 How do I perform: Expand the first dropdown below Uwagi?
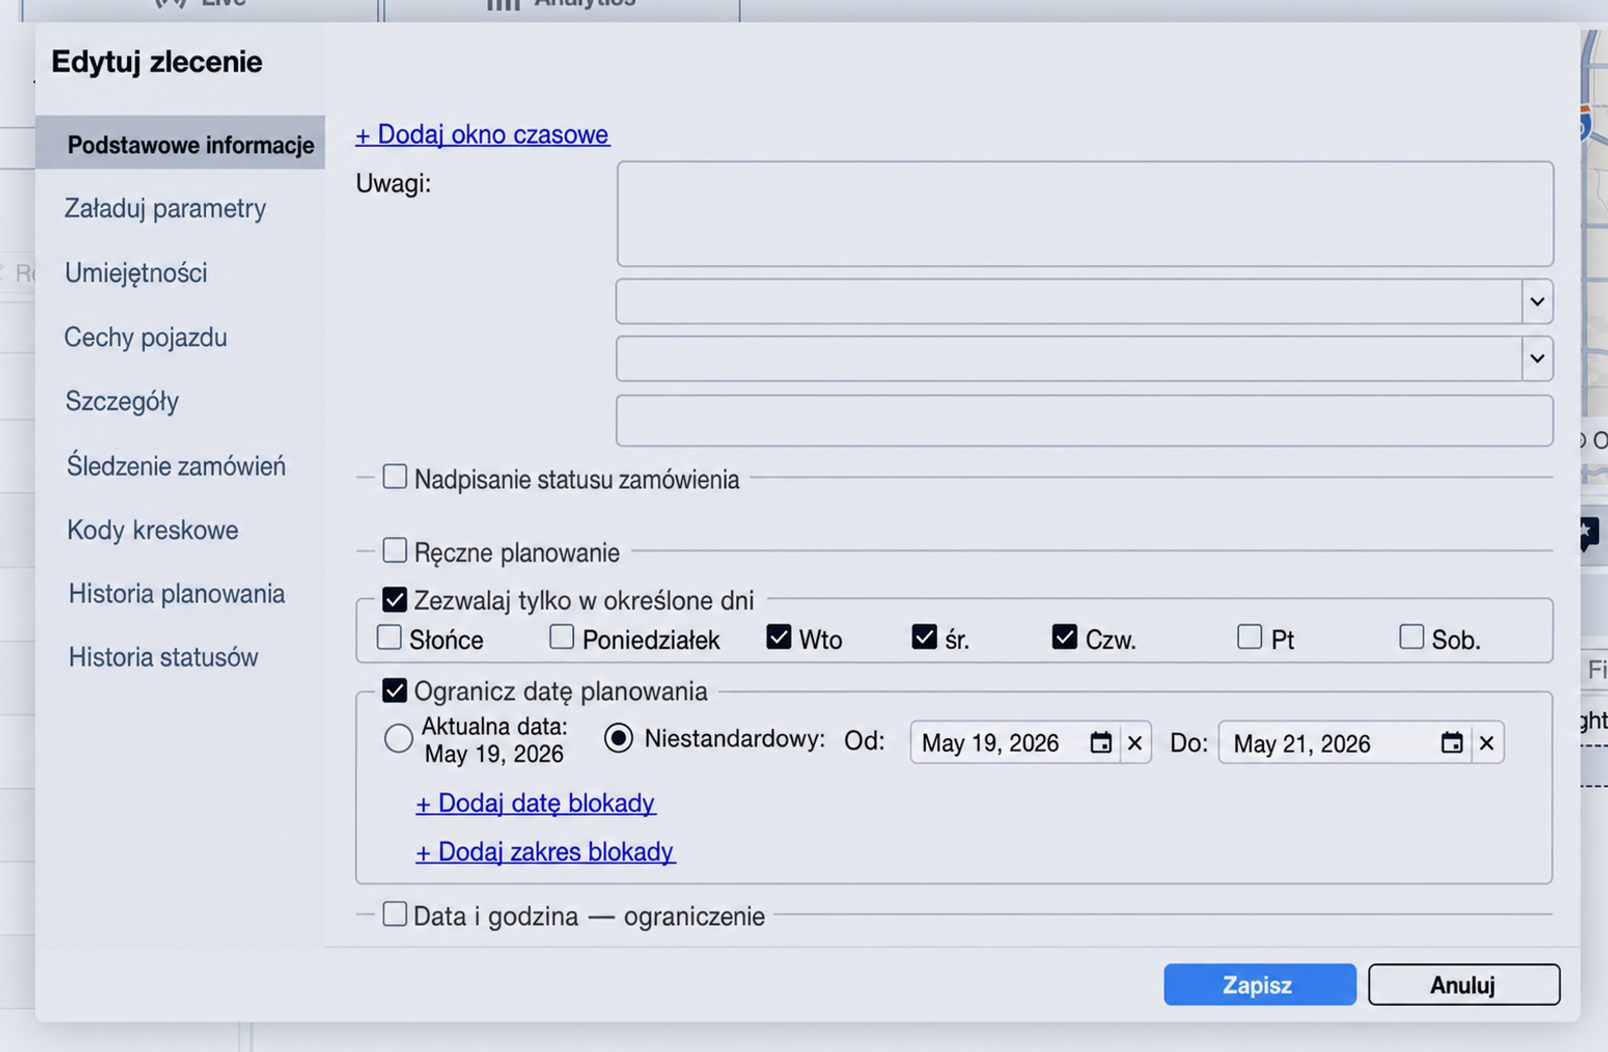click(x=1537, y=301)
